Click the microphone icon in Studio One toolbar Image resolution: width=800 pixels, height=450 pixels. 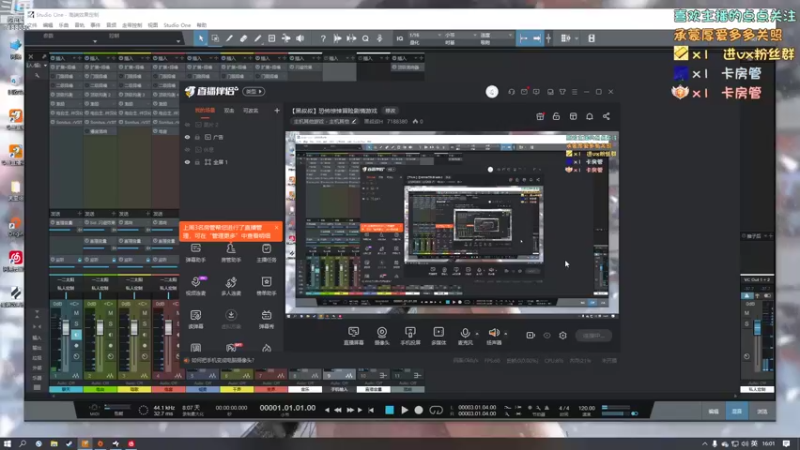coord(380,38)
